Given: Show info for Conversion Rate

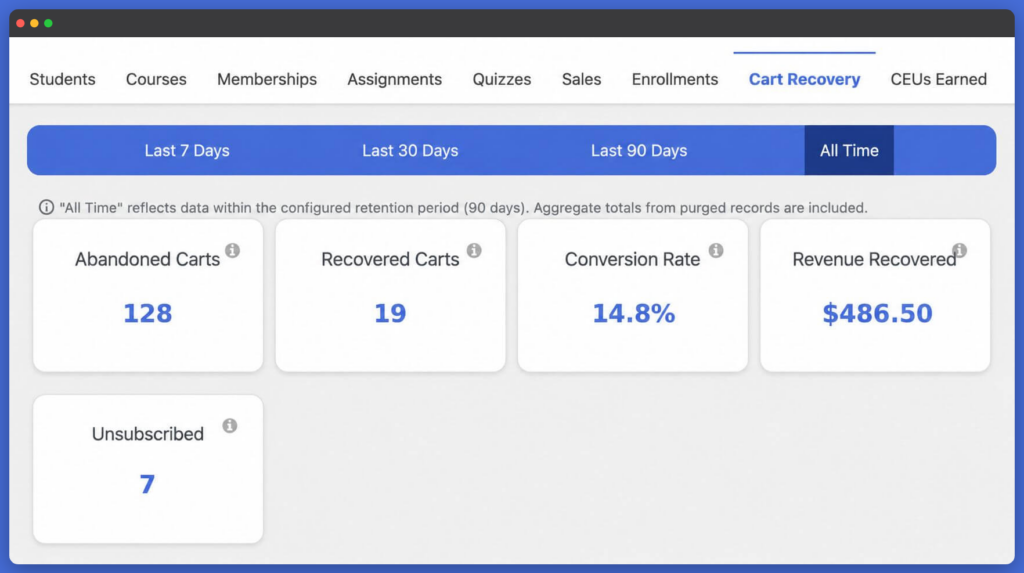Looking at the screenshot, I should pyautogui.click(x=716, y=250).
